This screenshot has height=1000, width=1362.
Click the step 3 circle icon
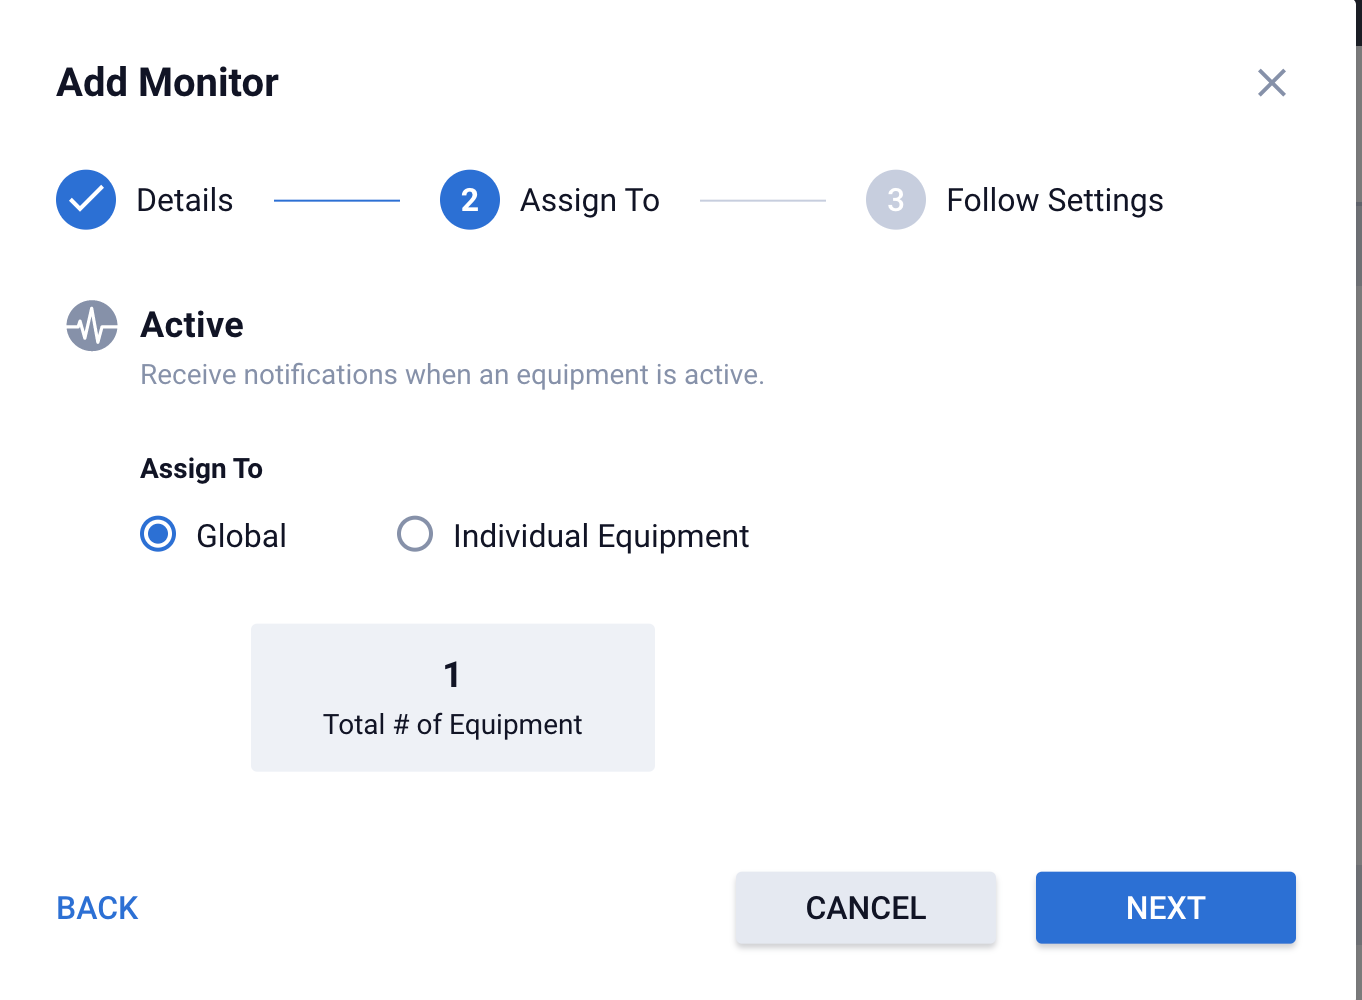(x=896, y=200)
